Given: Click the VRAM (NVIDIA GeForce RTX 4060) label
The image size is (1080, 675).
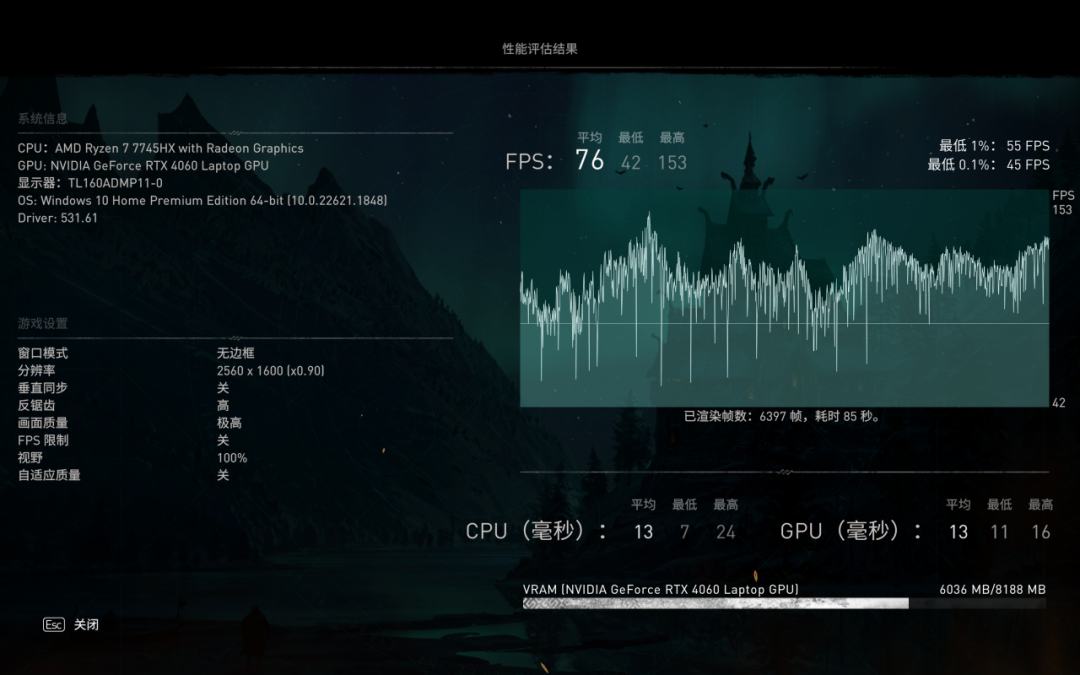Looking at the screenshot, I should click(661, 590).
